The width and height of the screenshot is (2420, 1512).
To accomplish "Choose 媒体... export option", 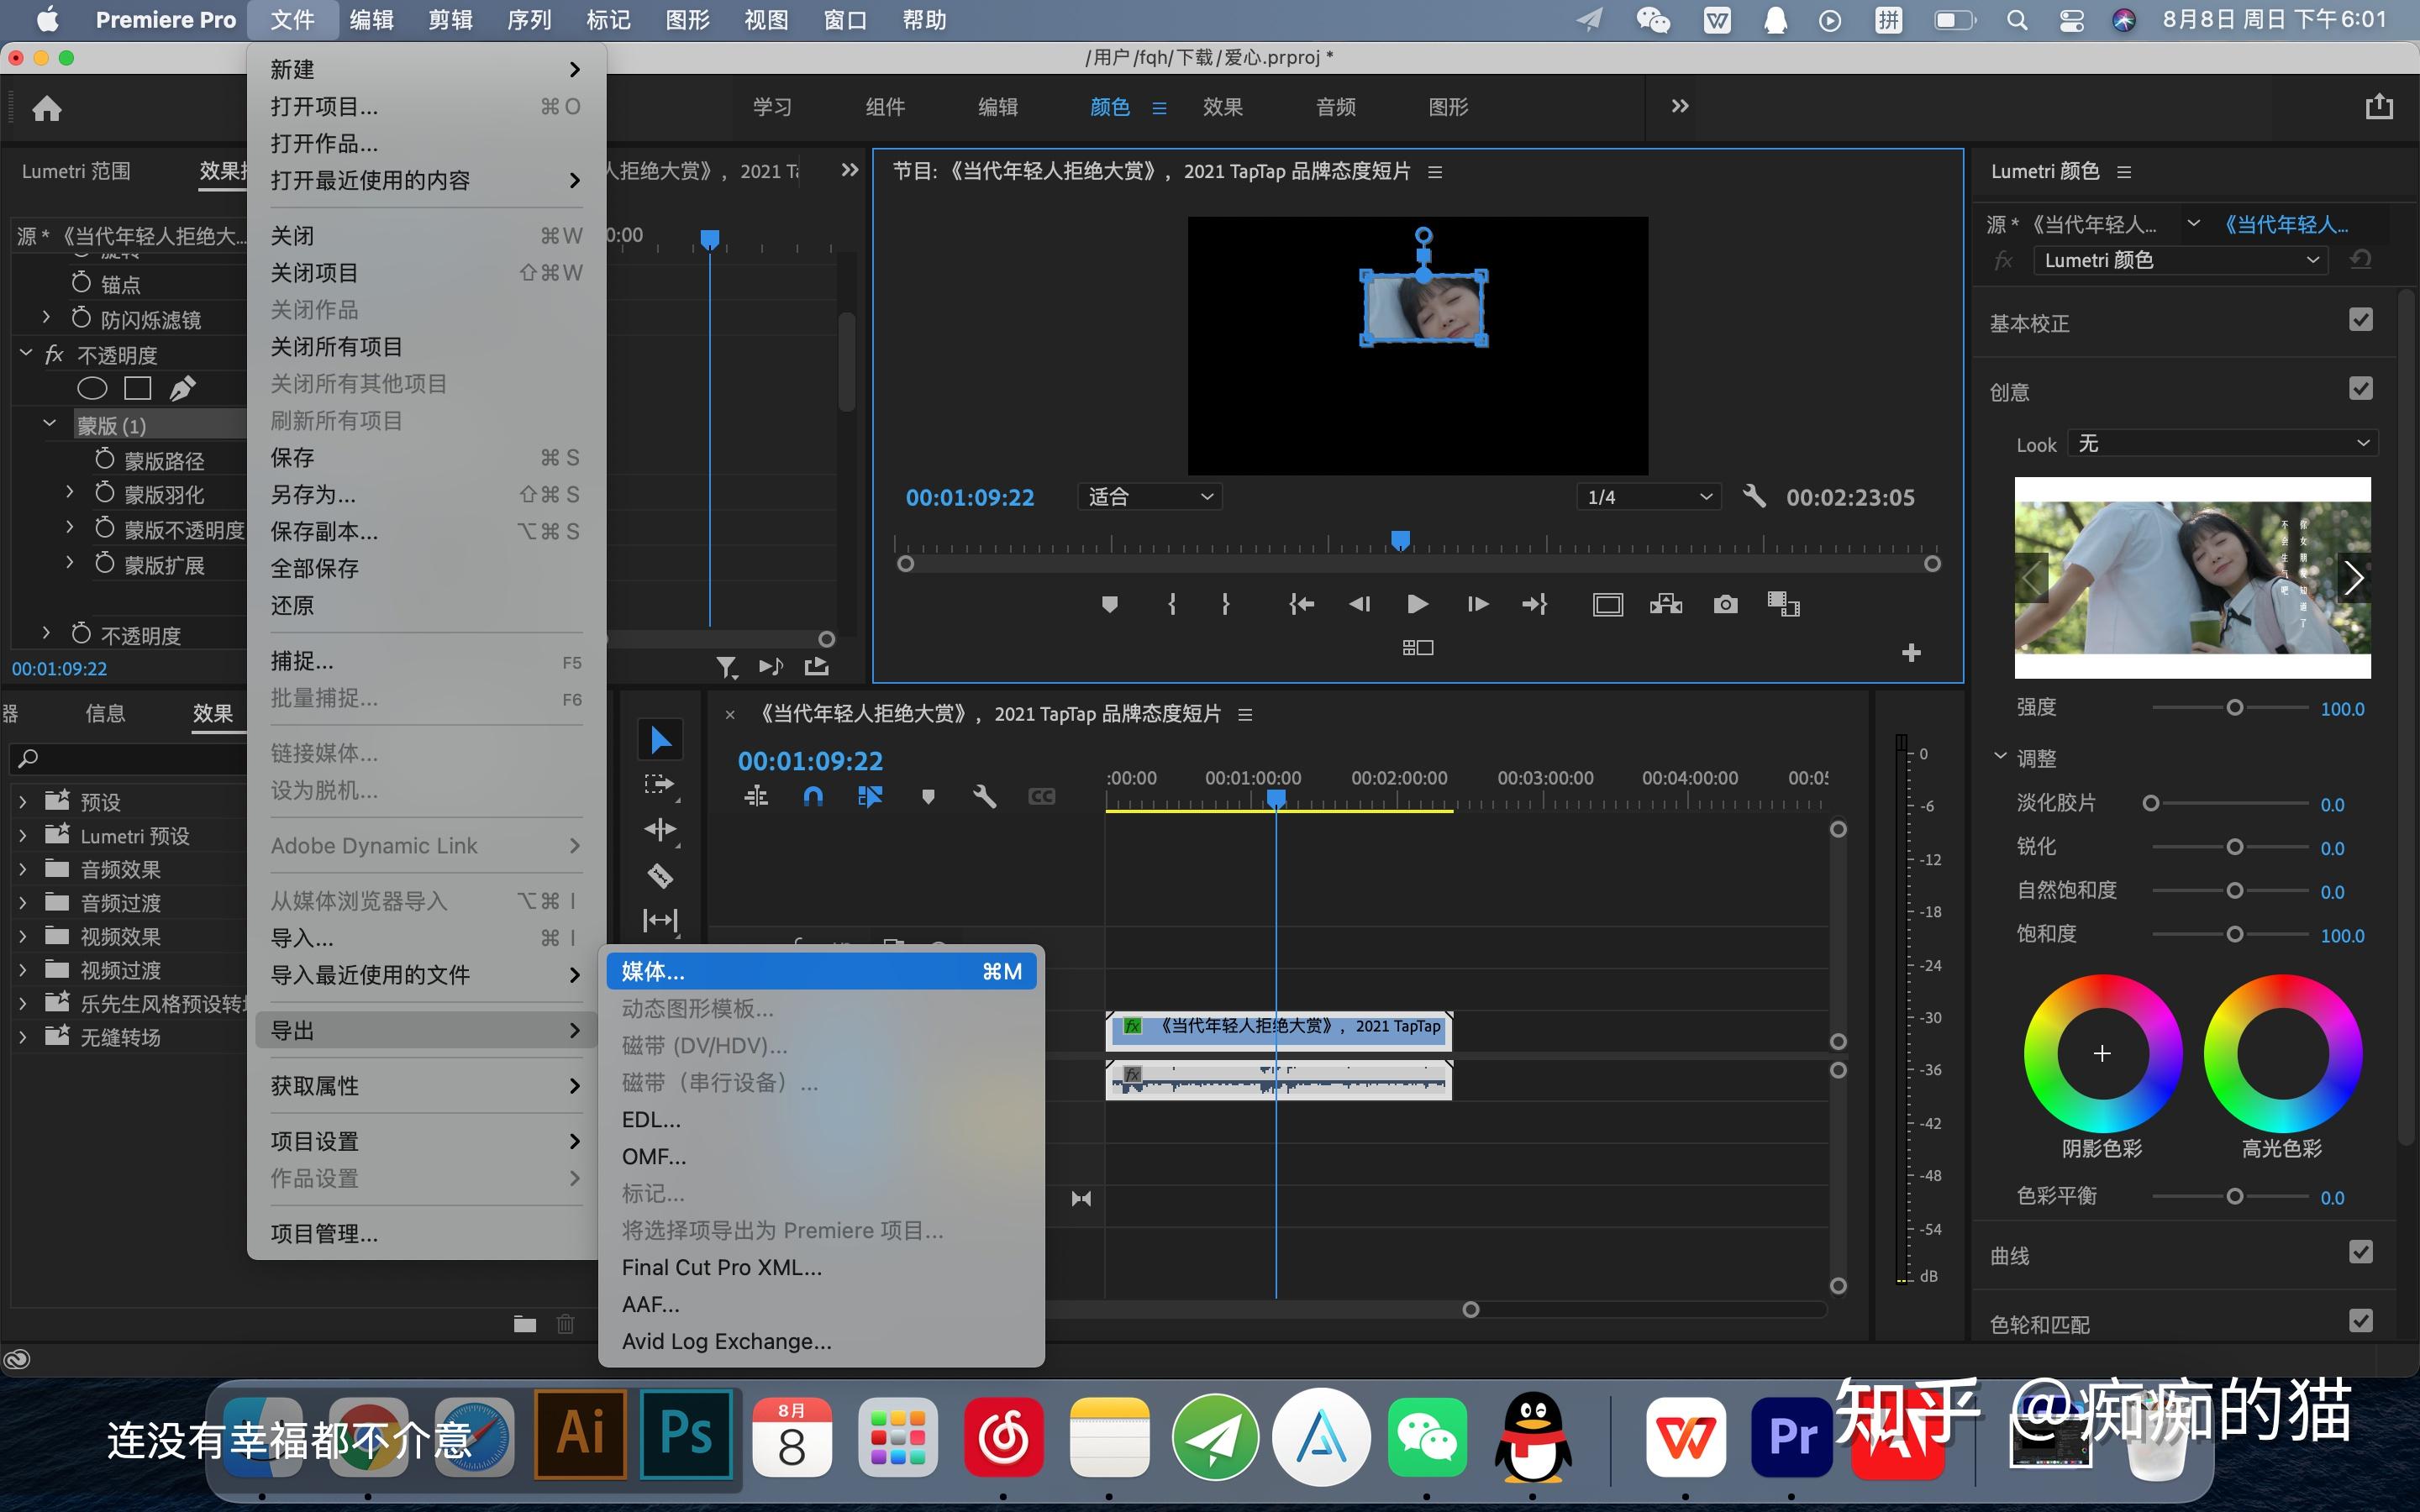I will click(x=821, y=971).
